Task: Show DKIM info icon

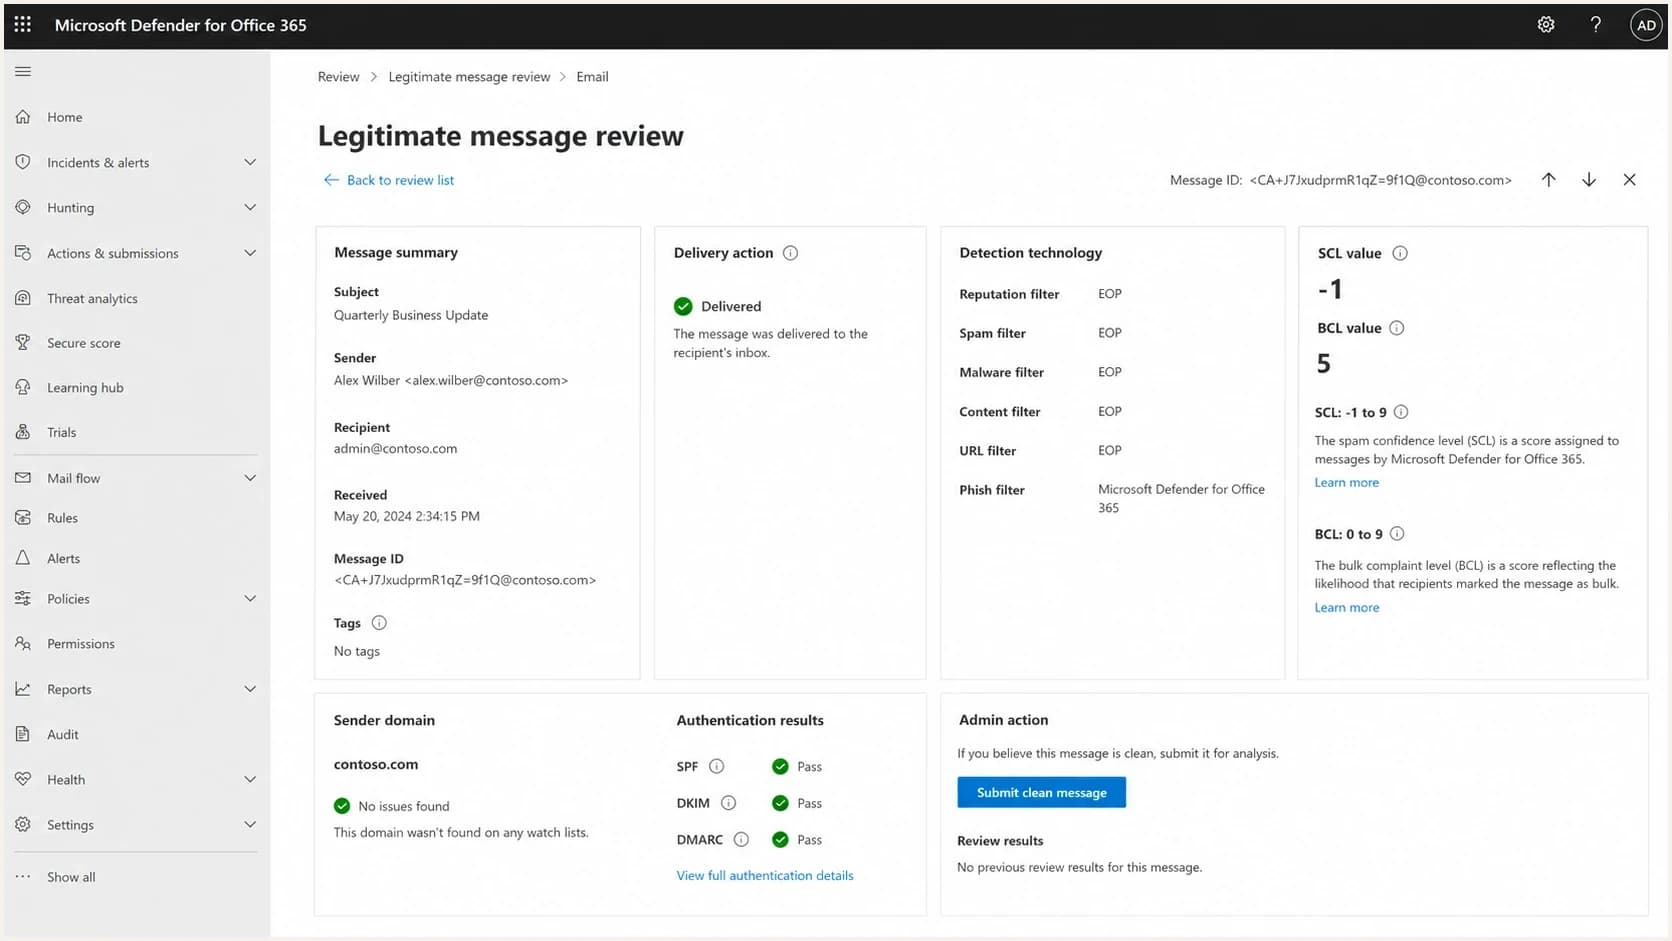Action: pos(728,803)
